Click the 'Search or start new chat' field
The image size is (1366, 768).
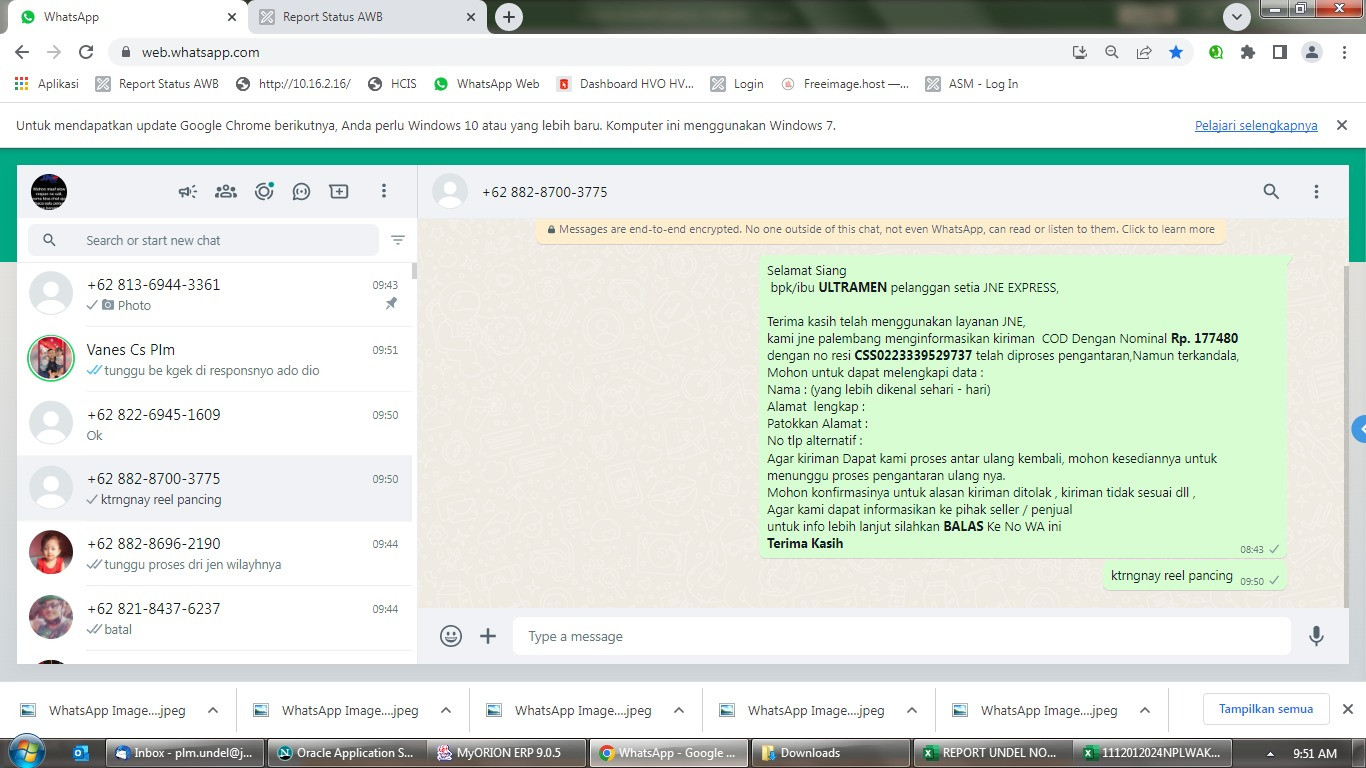click(204, 240)
